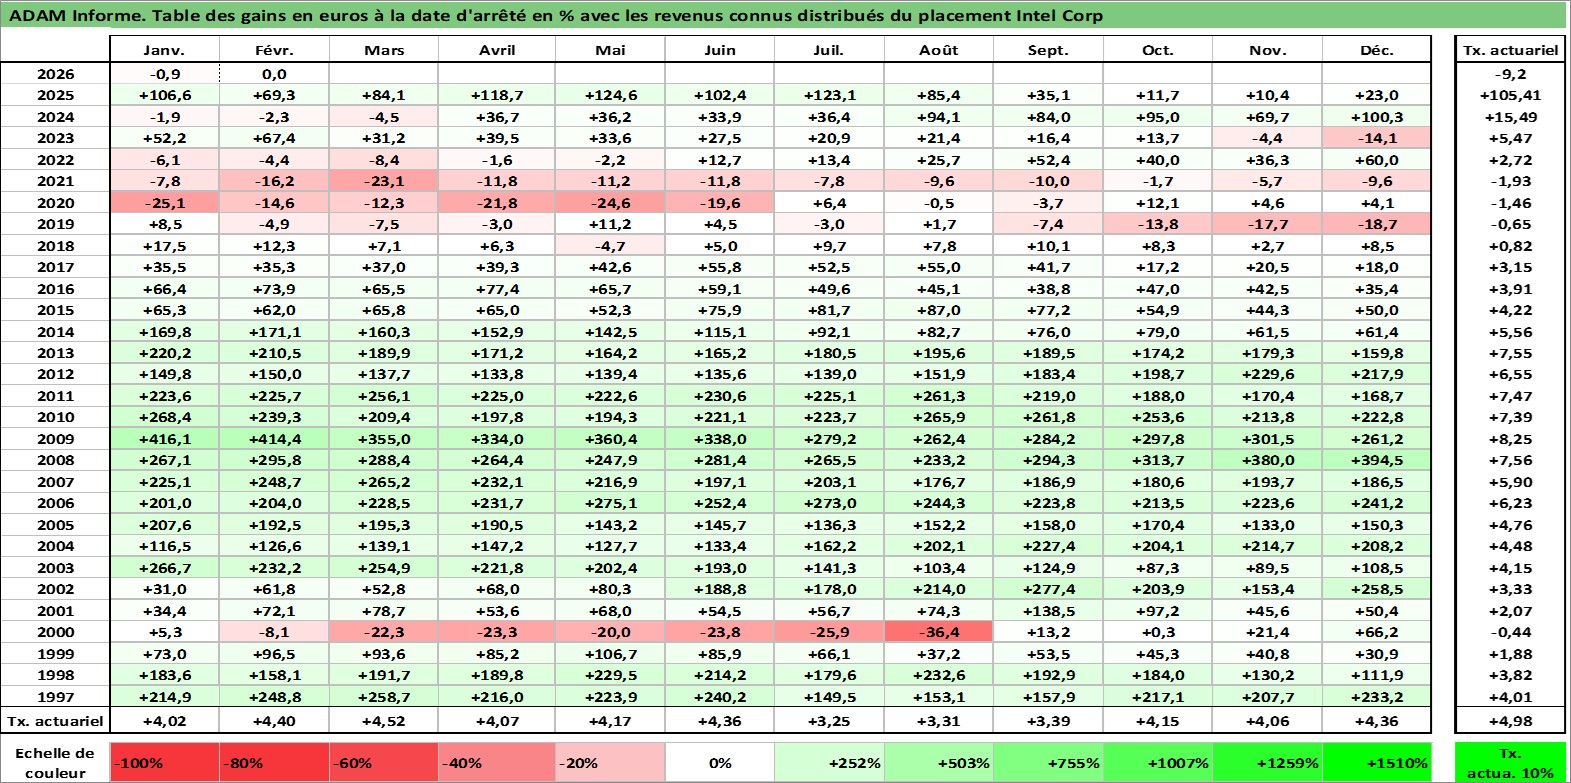This screenshot has width=1571, height=783.
Task: Select the +4,40 Tx. actuariel cell under Févr.
Action: [274, 721]
